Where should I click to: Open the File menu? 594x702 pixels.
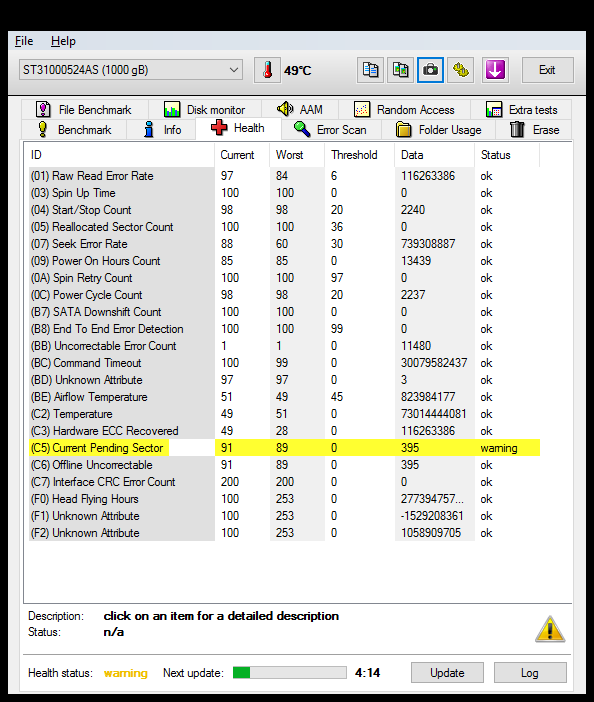[x=24, y=41]
